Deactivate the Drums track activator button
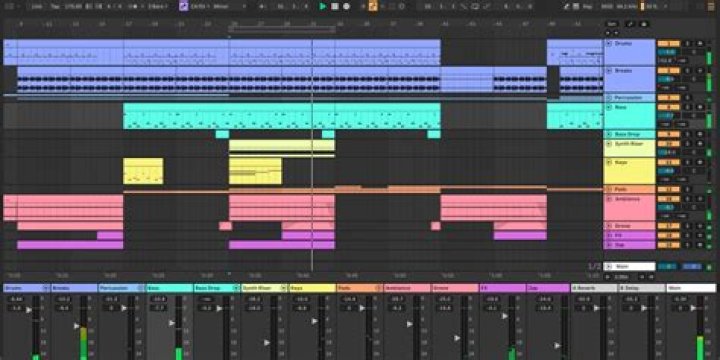The image size is (720, 360). (669, 44)
